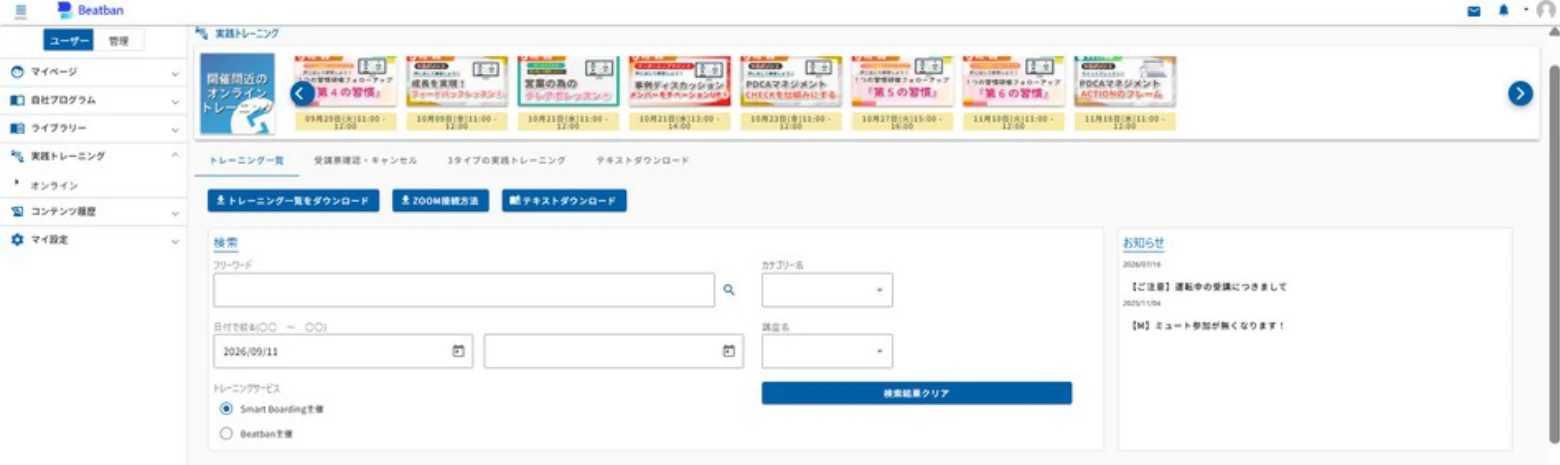Open the notification bell

click(1503, 11)
